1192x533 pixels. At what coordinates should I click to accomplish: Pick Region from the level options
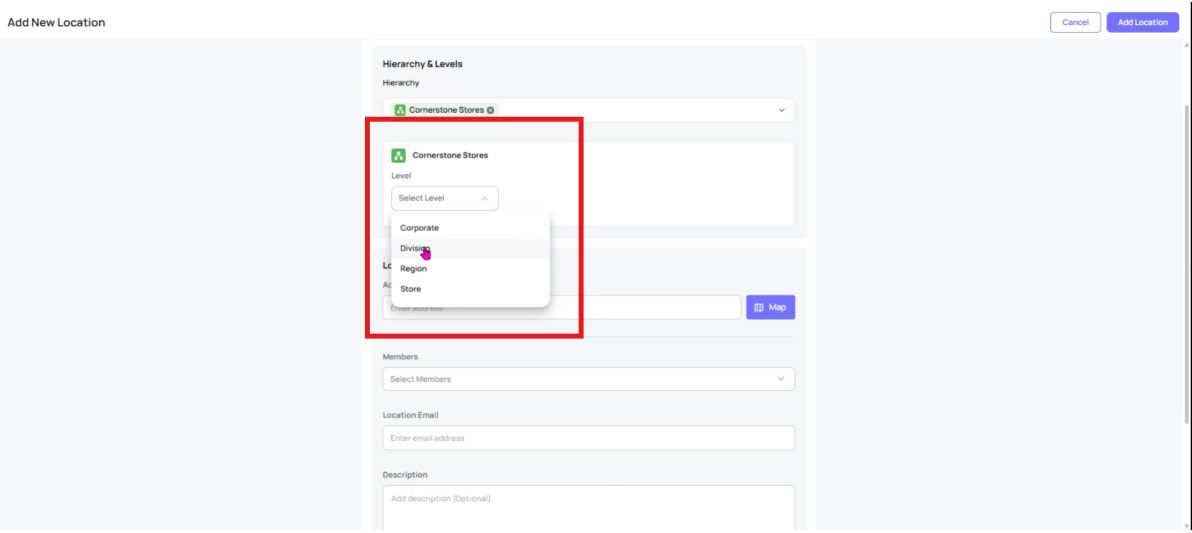point(414,269)
